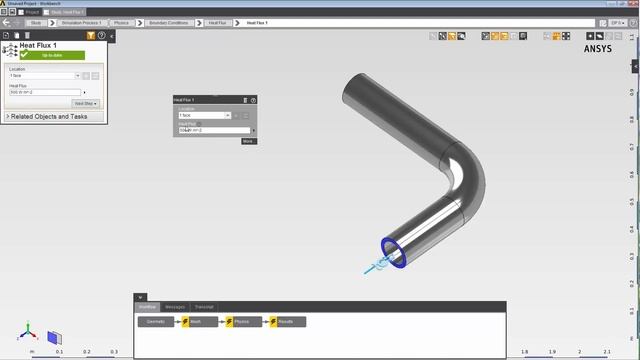The width and height of the screenshot is (640, 360).
Task: Click the duplicate icon in the panel header
Action: tap(17, 36)
